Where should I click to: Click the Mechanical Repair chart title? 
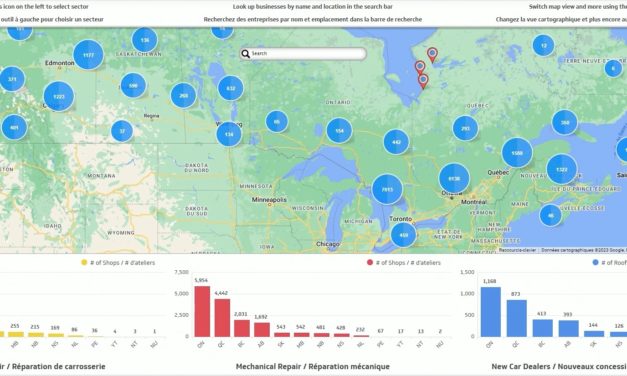coord(312,366)
